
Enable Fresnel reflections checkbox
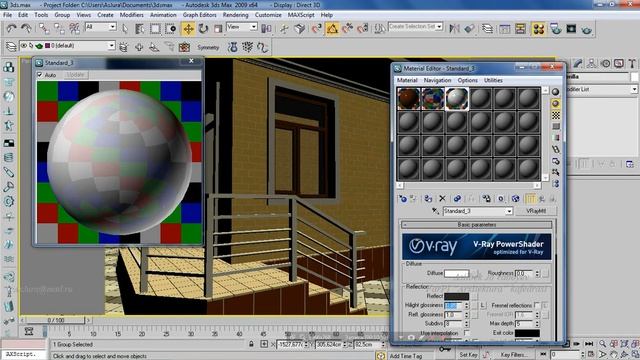coord(537,305)
